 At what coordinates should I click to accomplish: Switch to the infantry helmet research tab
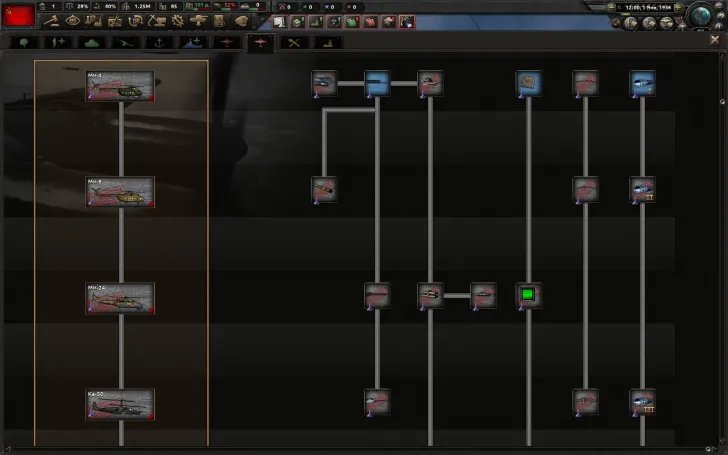[x=24, y=43]
